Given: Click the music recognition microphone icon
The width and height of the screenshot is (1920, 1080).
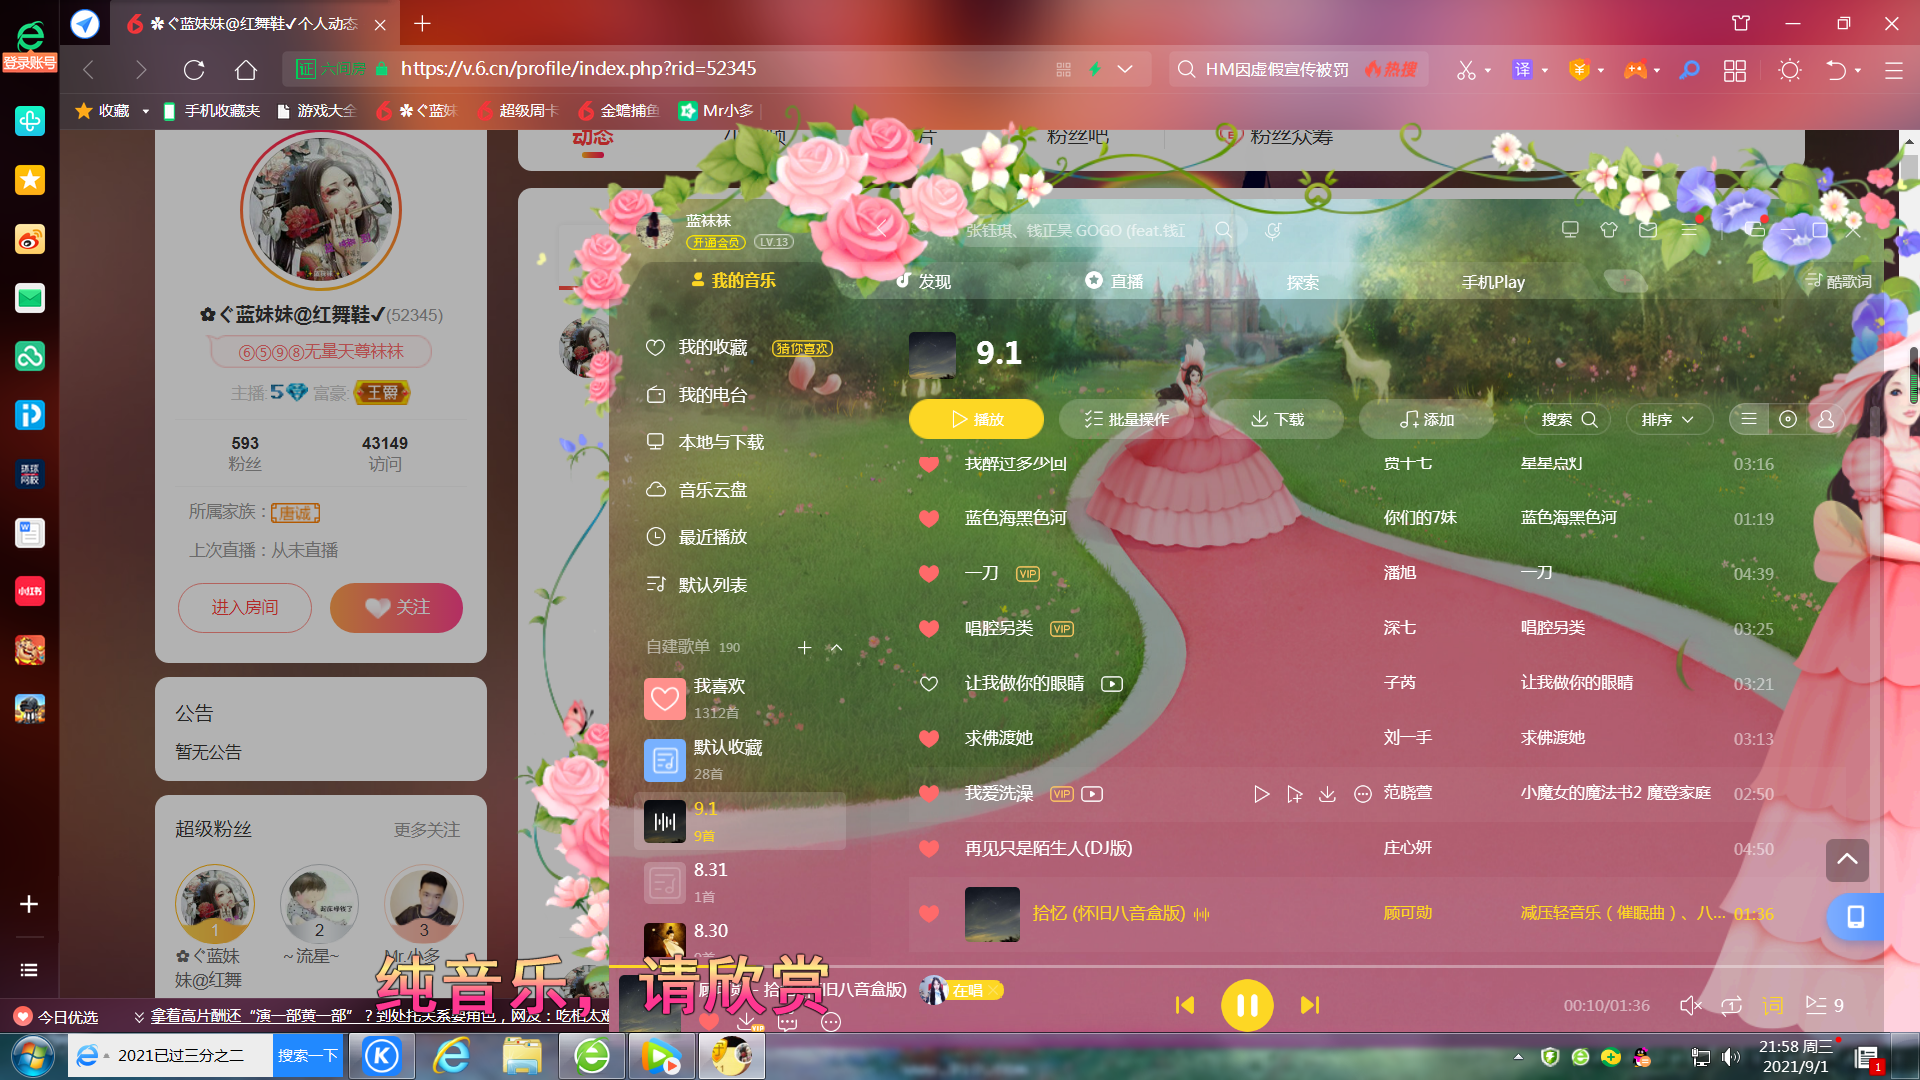Looking at the screenshot, I should pos(1273,231).
